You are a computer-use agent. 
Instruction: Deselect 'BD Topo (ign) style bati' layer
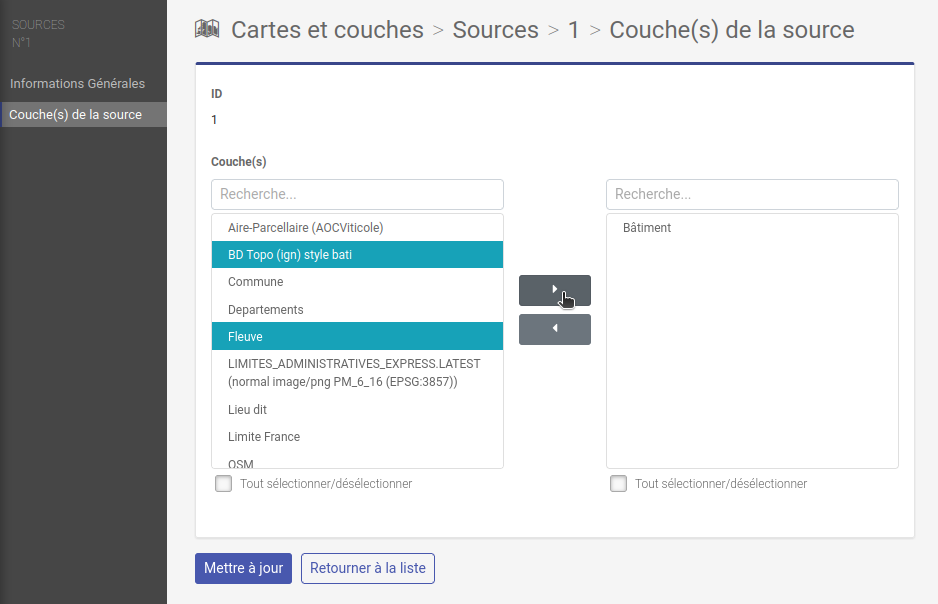290,255
